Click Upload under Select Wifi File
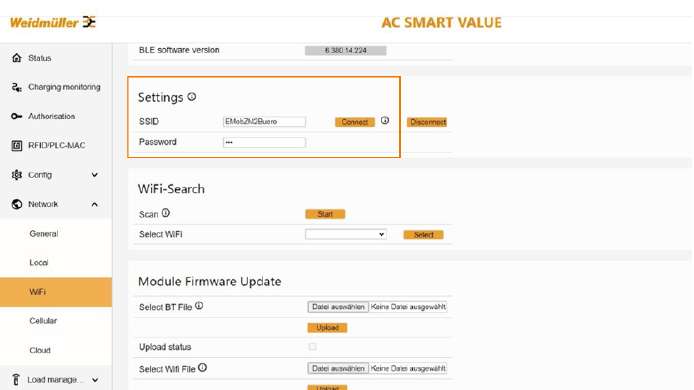Image resolution: width=694 pixels, height=390 pixels. [327, 387]
